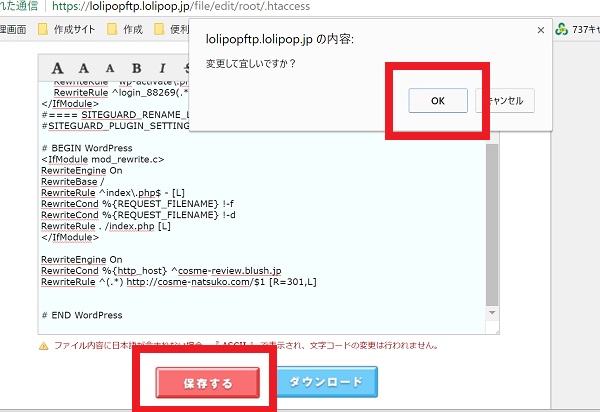Click the '#==== SITEGUARD_RENAME' line
This screenshot has width=600, height=412.
[x=115, y=115]
